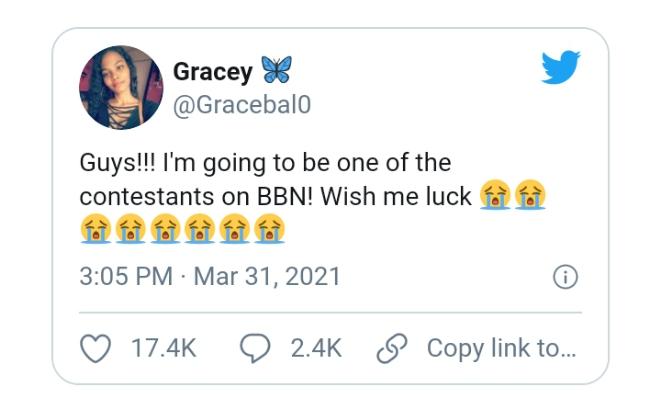Click the first crying emoji on the bottom emoji row
This screenshot has width=661, height=403.
(x=95, y=231)
